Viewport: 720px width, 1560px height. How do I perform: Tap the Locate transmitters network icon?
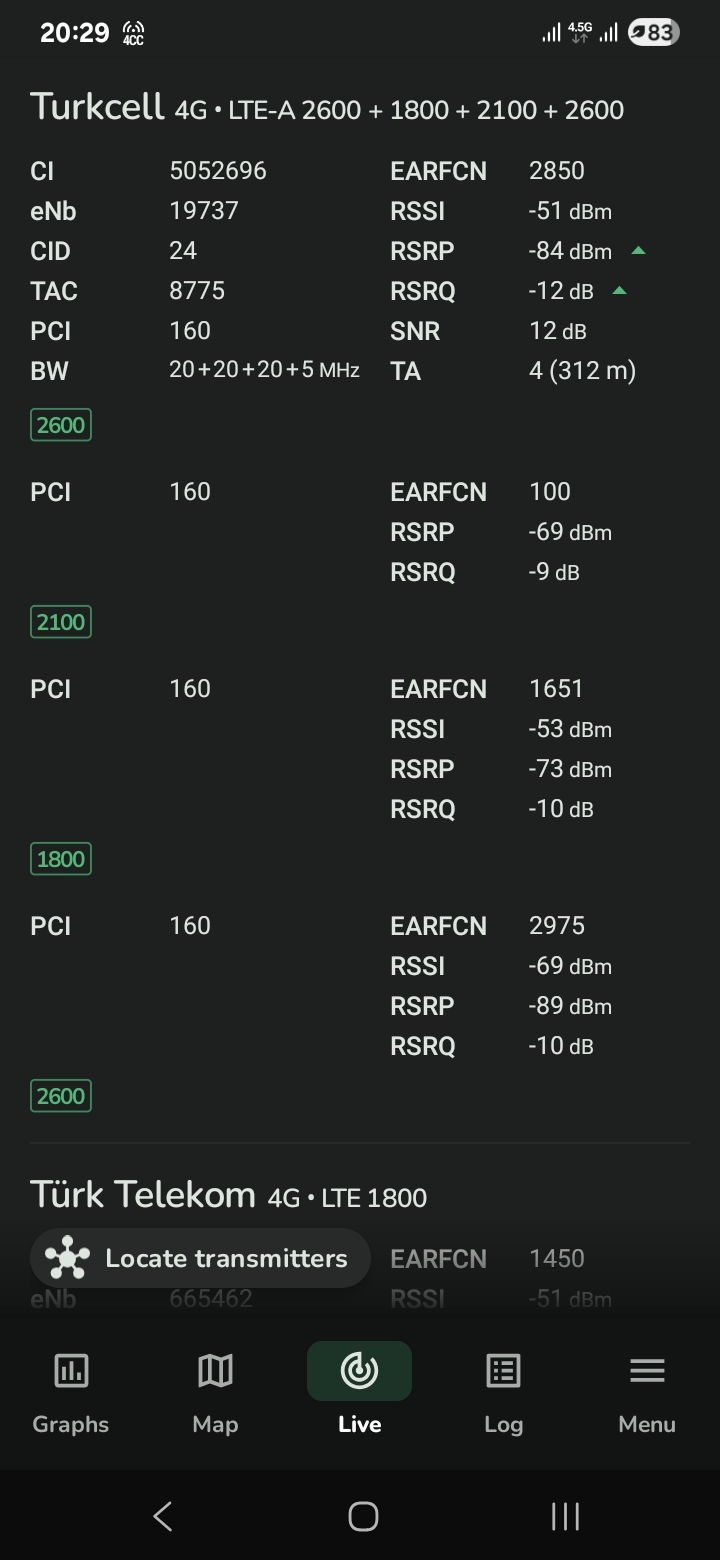click(x=68, y=1258)
